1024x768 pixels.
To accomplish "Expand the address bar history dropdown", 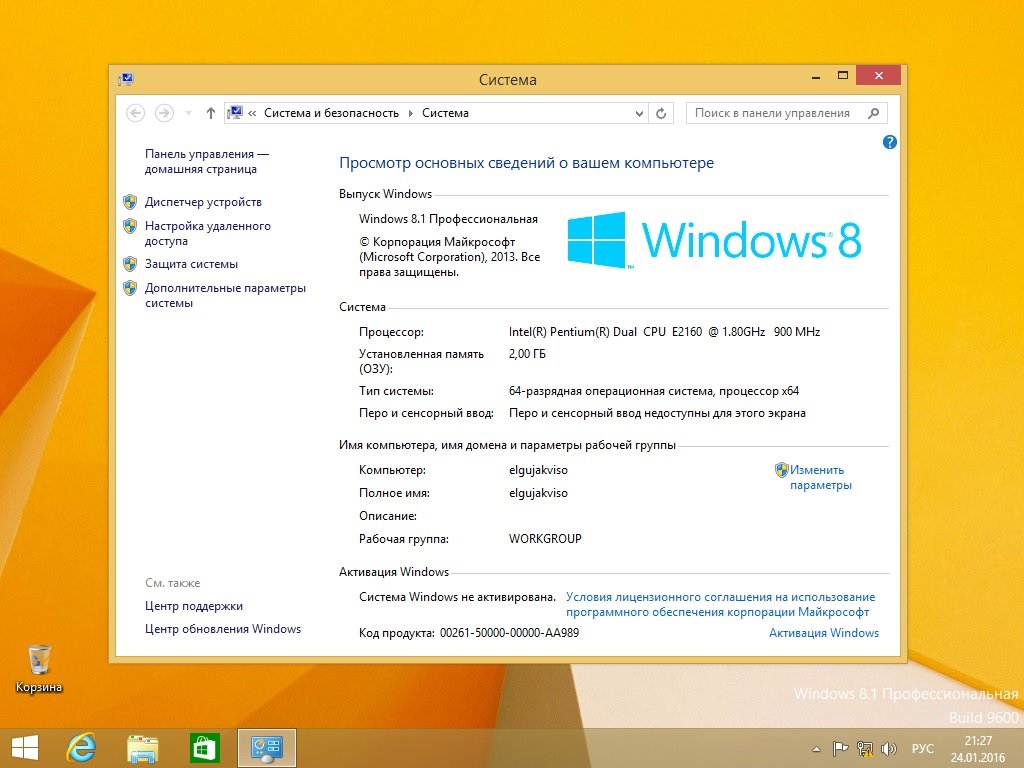I will click(639, 113).
